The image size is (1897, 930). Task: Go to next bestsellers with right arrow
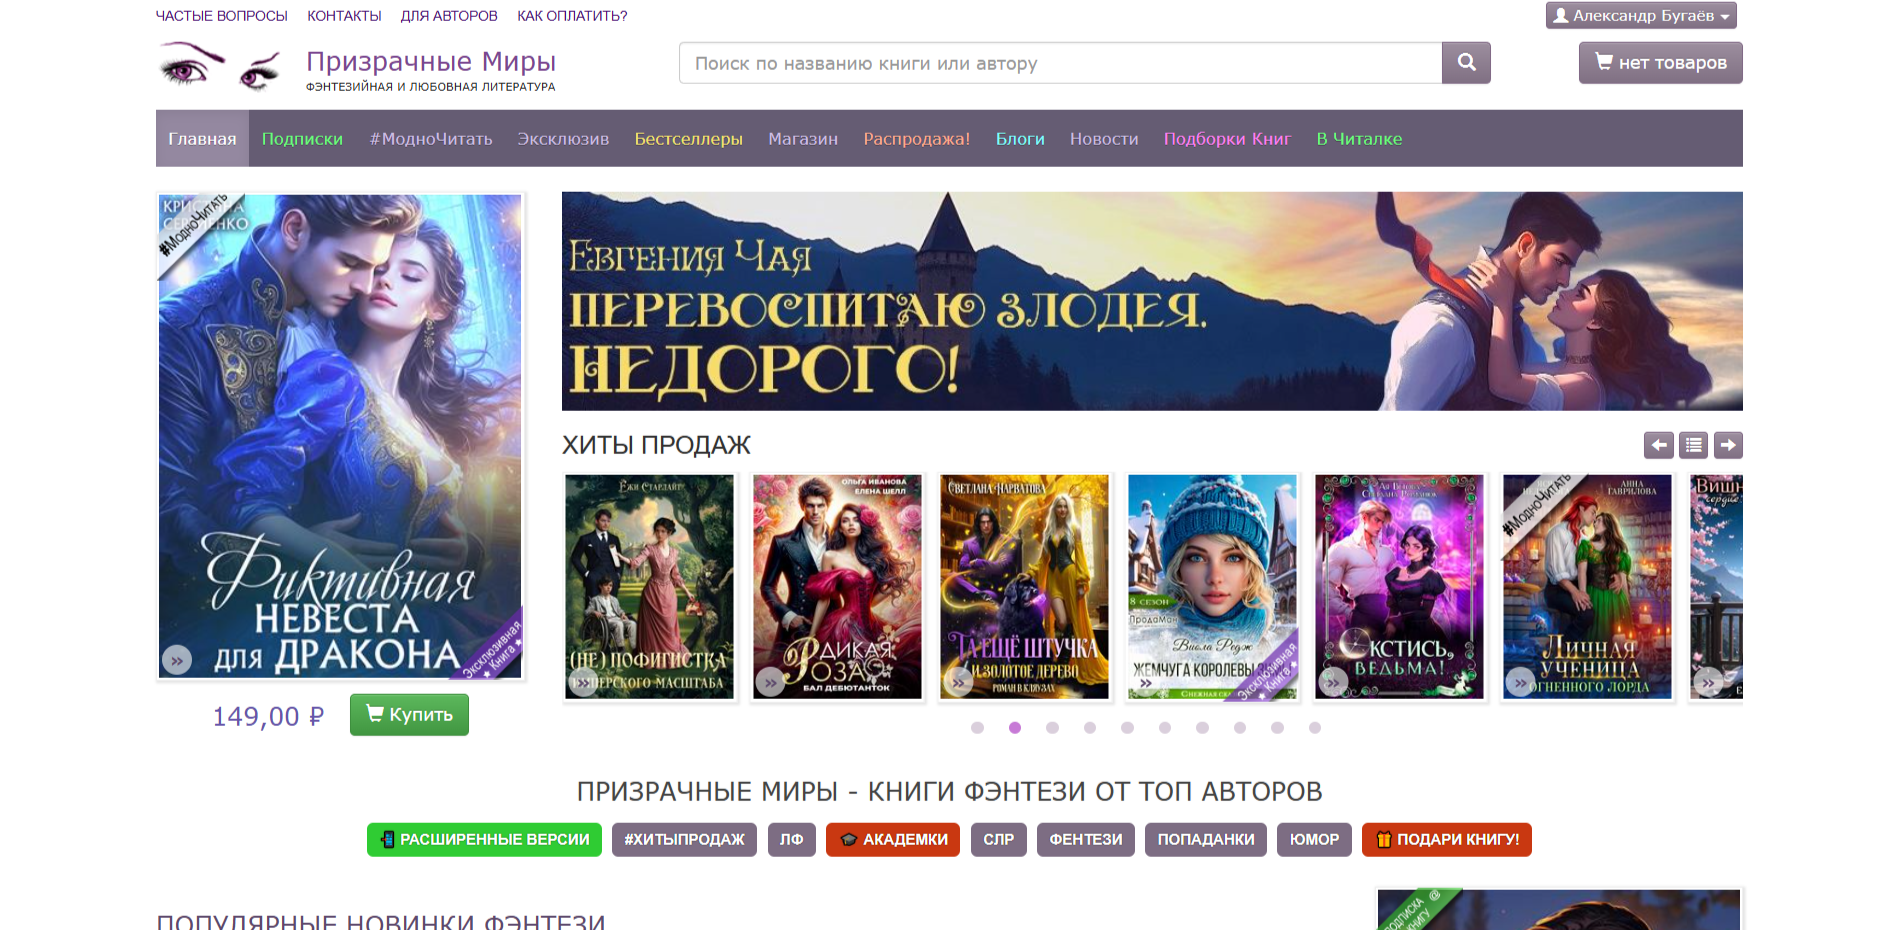1728,445
